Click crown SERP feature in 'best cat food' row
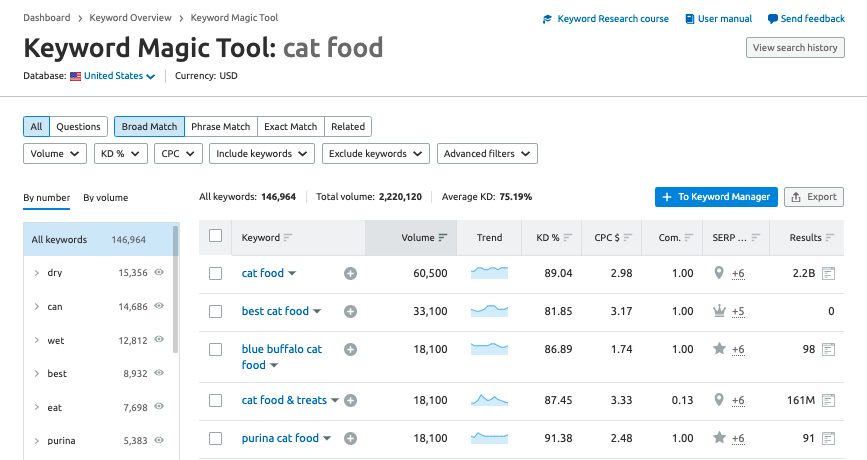 719,311
